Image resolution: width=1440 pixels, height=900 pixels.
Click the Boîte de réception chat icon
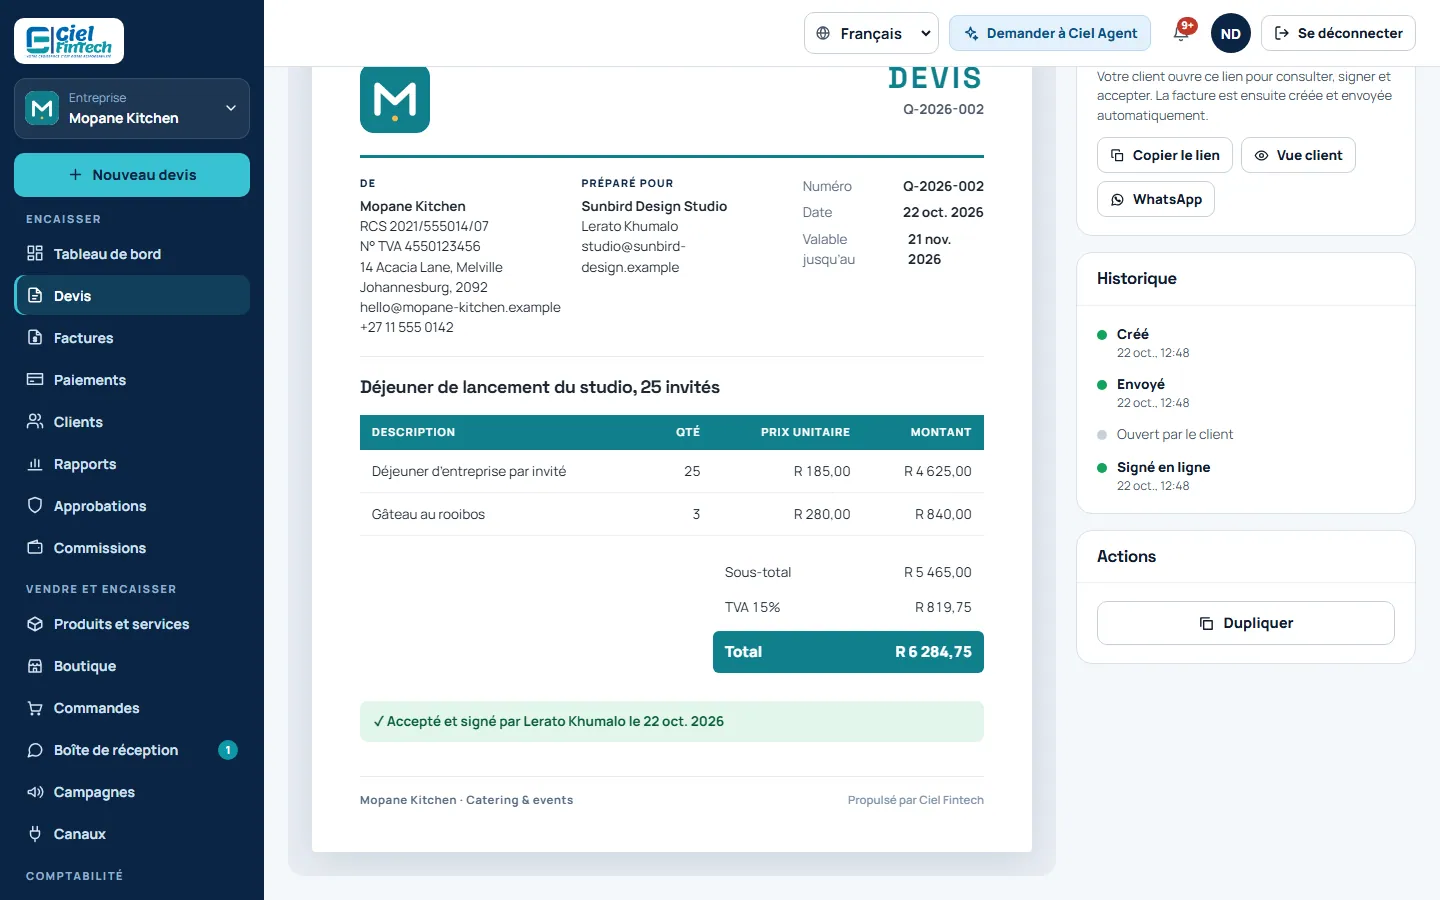click(35, 749)
